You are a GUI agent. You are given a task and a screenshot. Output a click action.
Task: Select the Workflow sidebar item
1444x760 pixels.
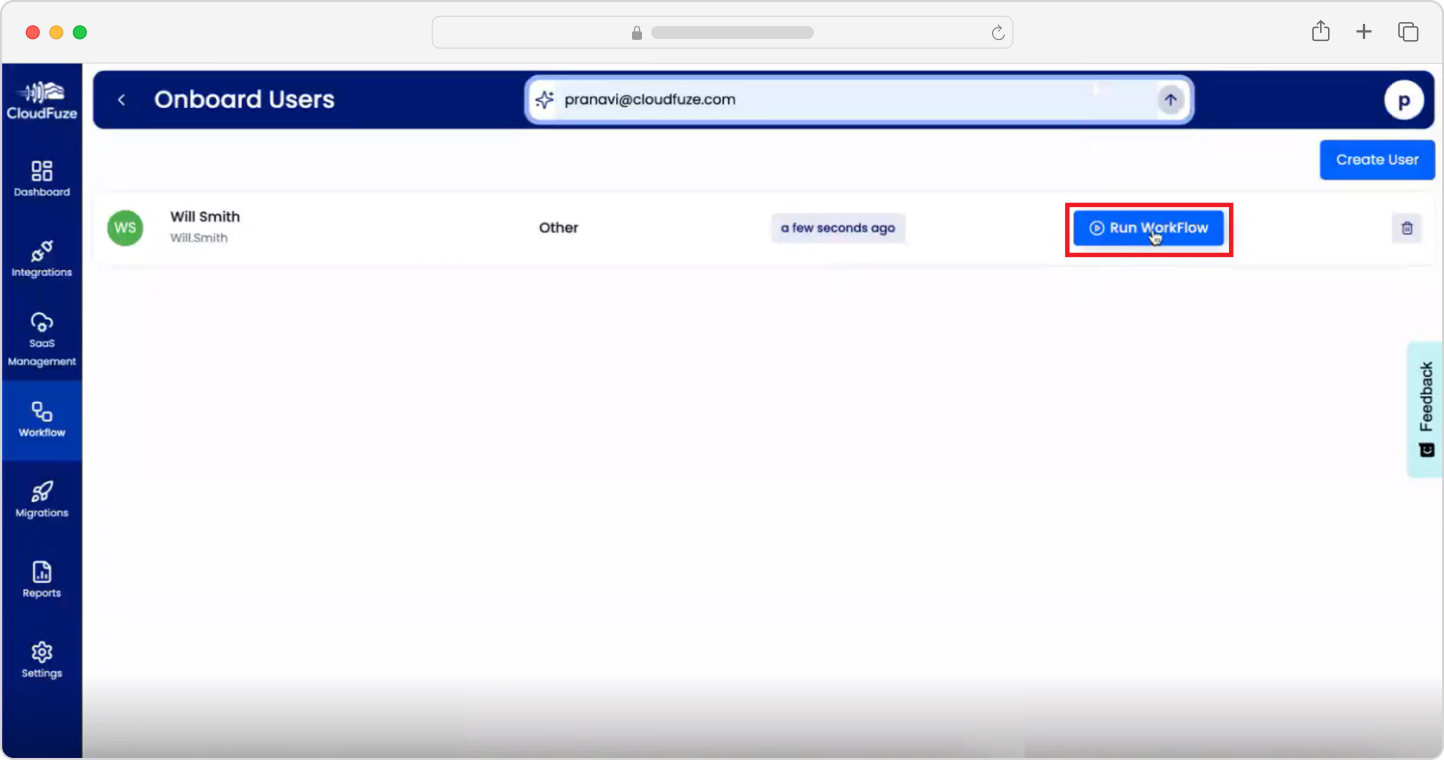click(42, 420)
